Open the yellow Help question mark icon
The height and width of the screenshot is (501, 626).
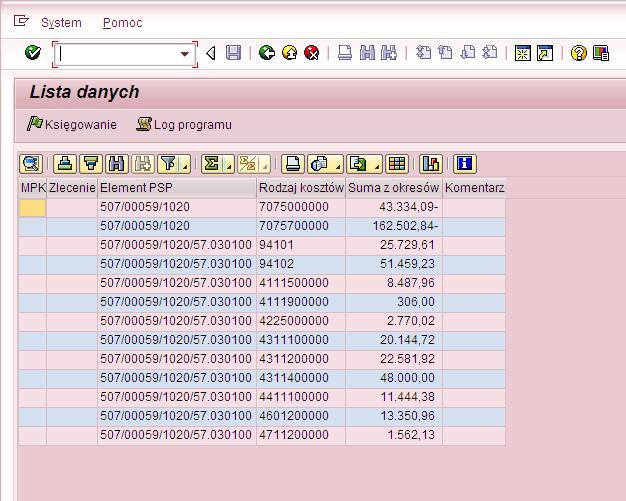pyautogui.click(x=578, y=53)
